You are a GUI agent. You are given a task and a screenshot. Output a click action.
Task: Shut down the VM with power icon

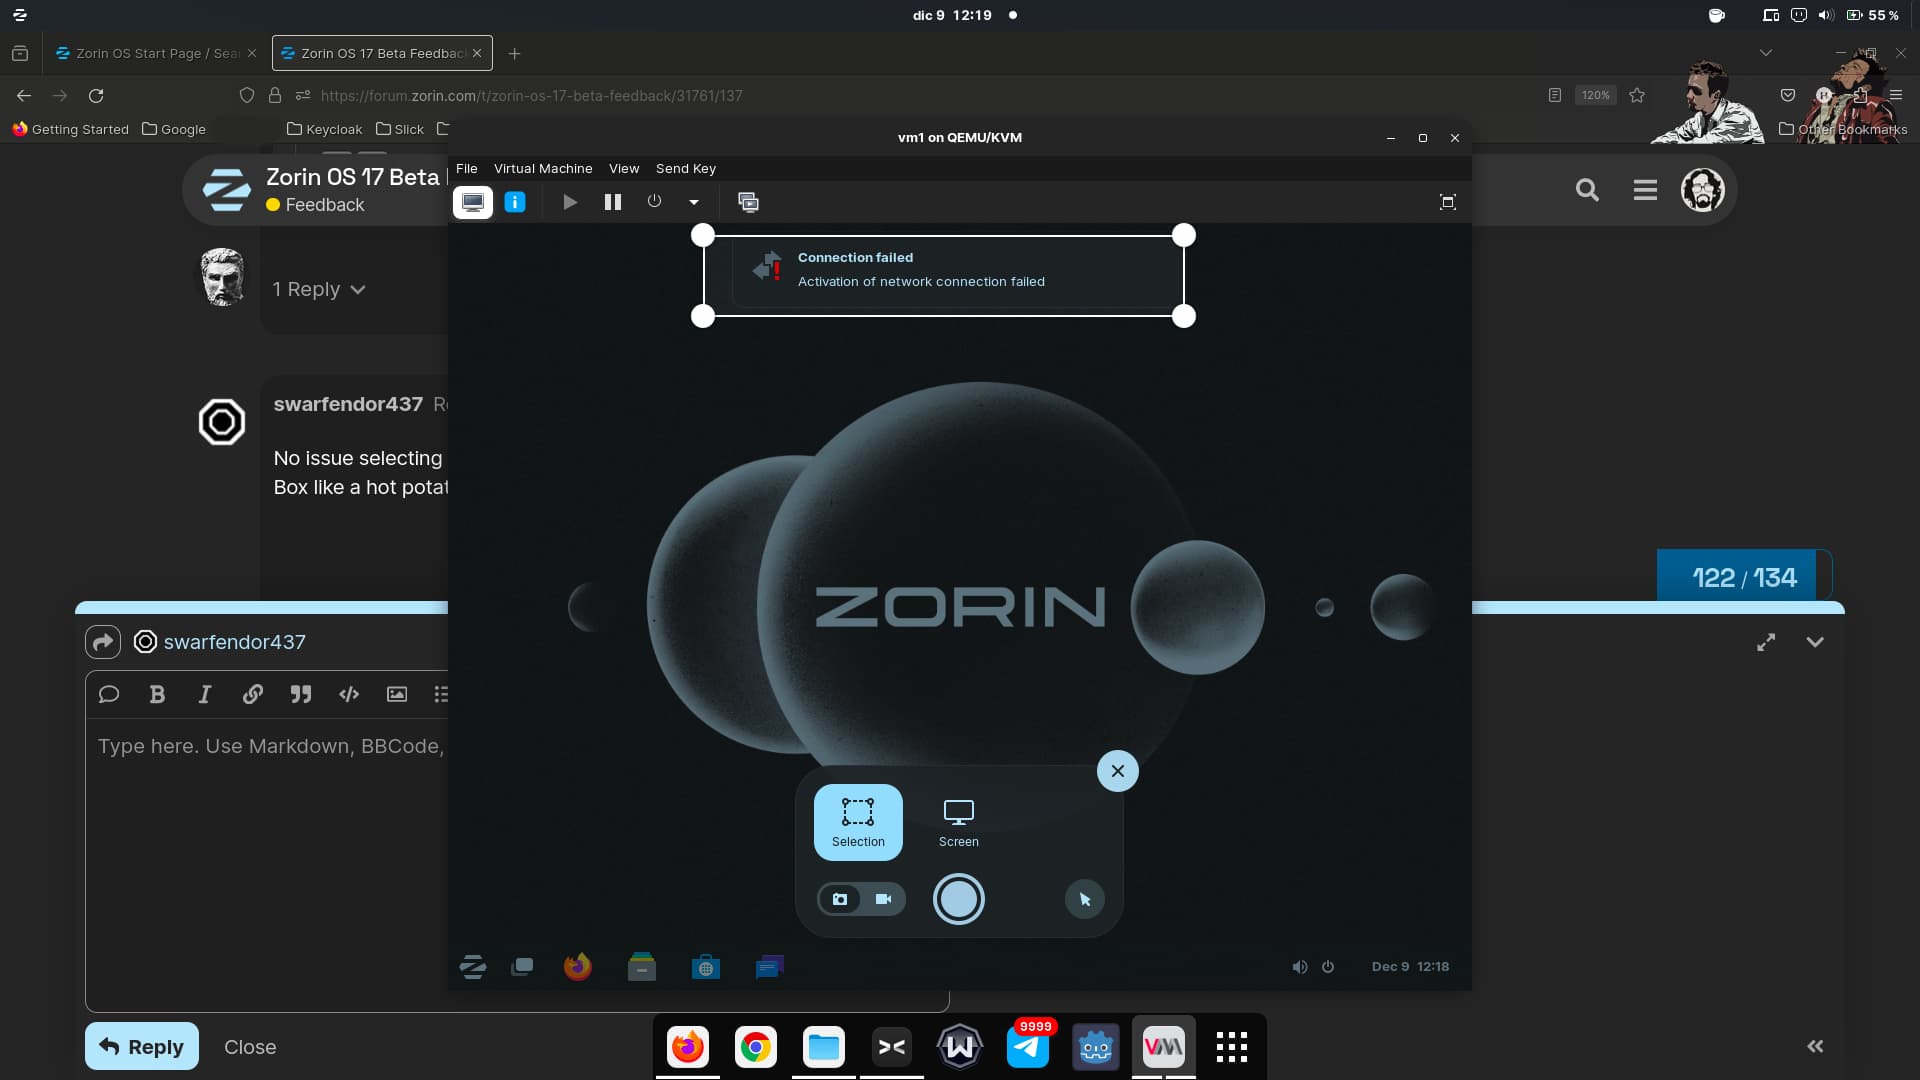pos(654,201)
